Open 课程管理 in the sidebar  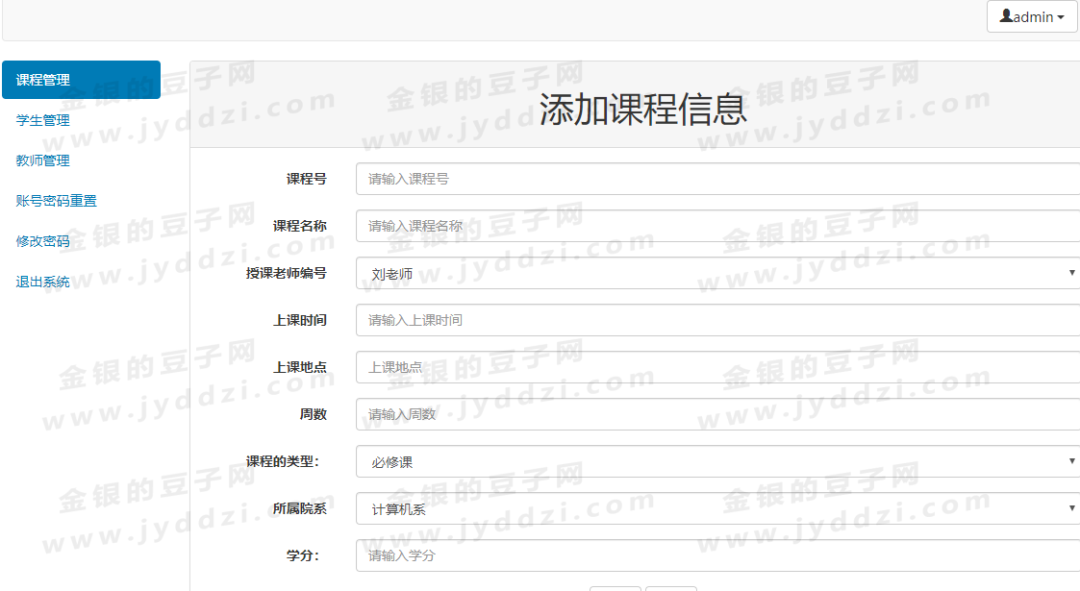point(81,80)
